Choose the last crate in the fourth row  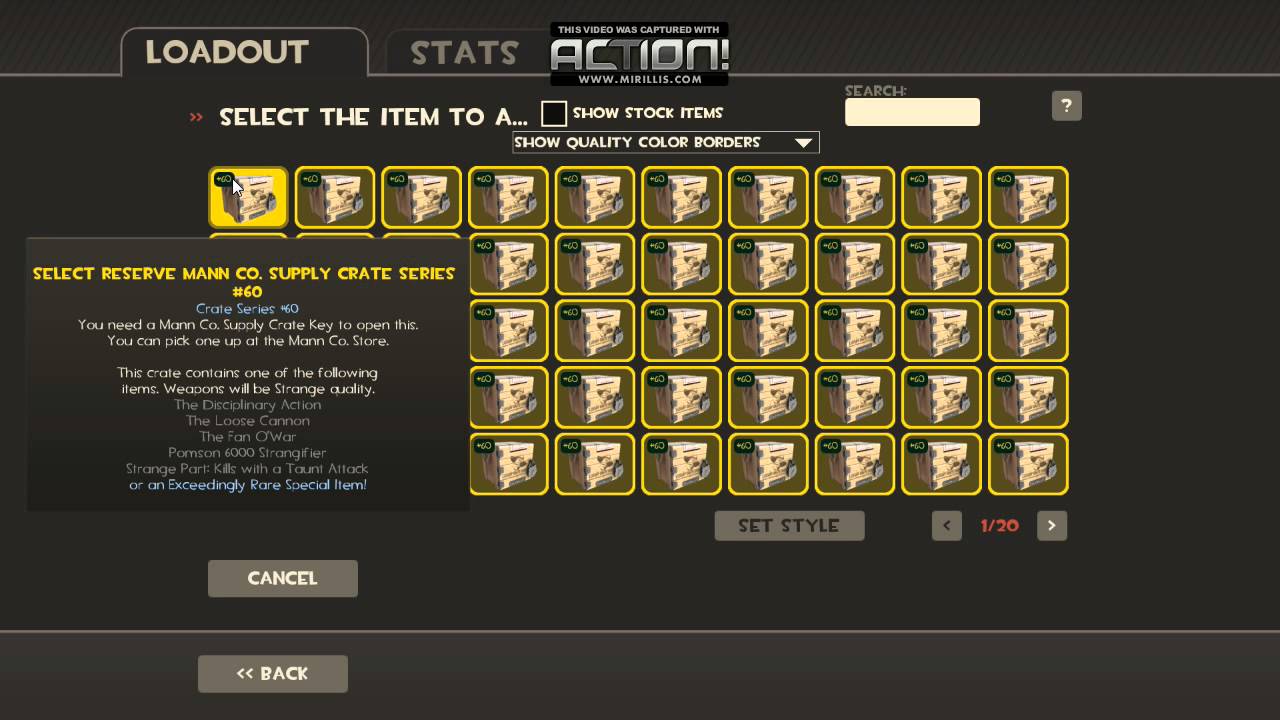pyautogui.click(x=1028, y=397)
